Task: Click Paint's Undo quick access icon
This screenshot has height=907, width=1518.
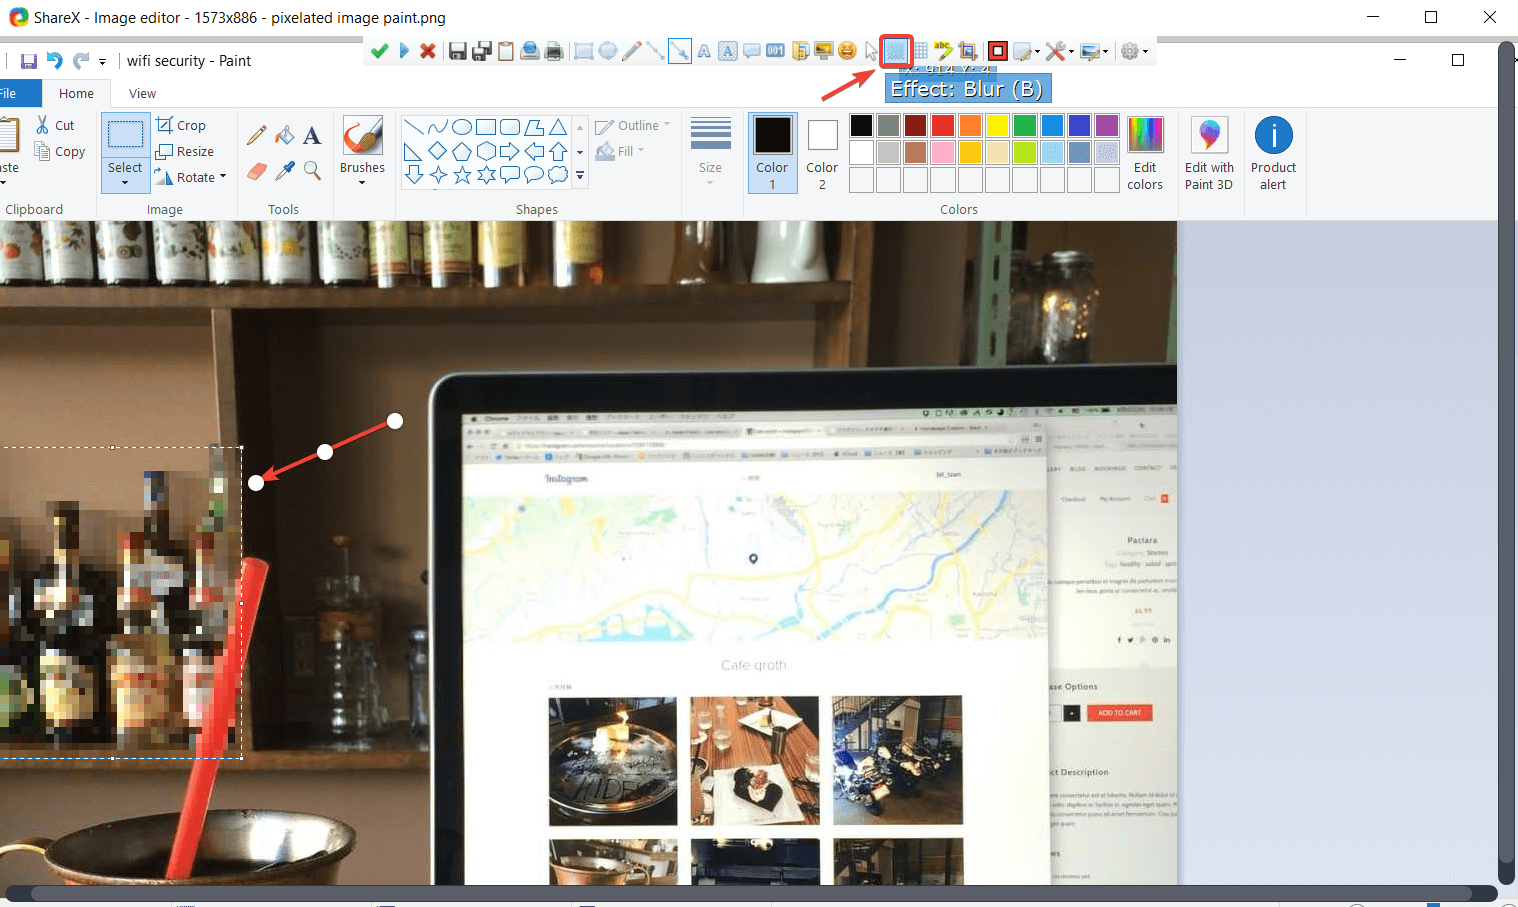Action: click(x=54, y=61)
